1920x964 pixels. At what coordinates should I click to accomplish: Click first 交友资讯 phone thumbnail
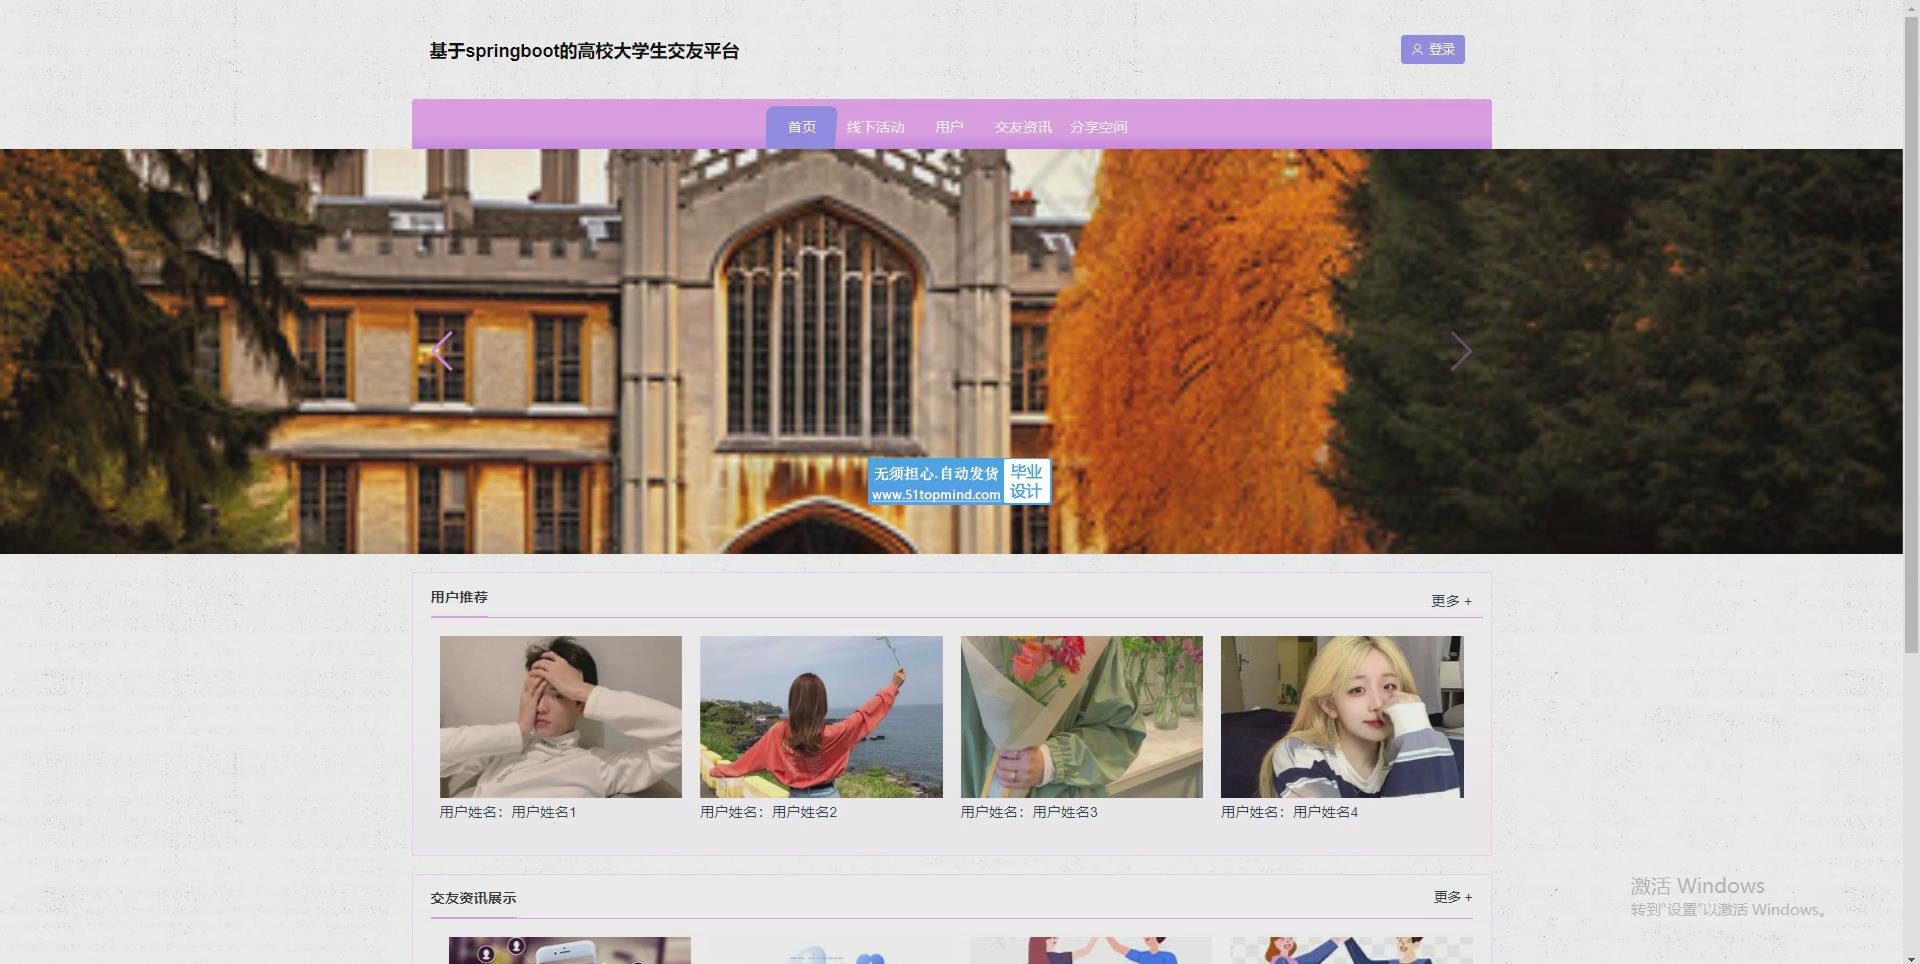pyautogui.click(x=569, y=950)
